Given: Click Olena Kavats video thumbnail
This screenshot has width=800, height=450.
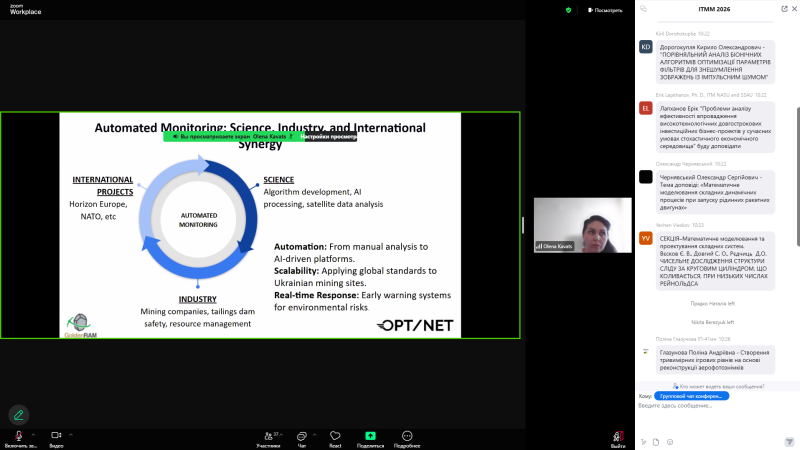Looking at the screenshot, I should tap(582, 224).
